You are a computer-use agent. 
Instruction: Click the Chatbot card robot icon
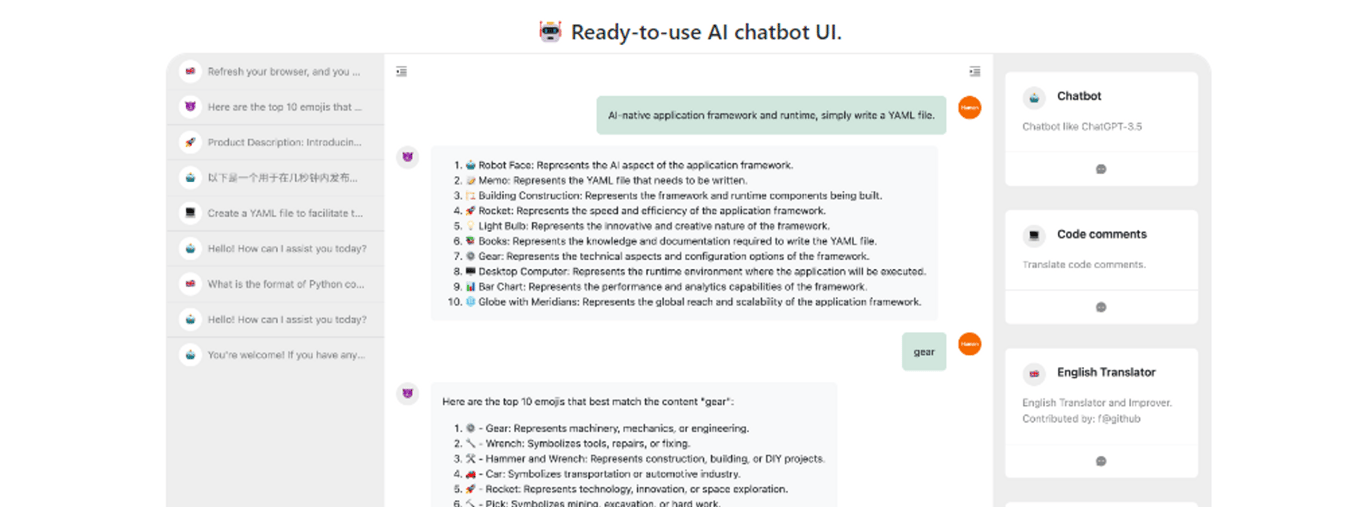[x=1034, y=97]
